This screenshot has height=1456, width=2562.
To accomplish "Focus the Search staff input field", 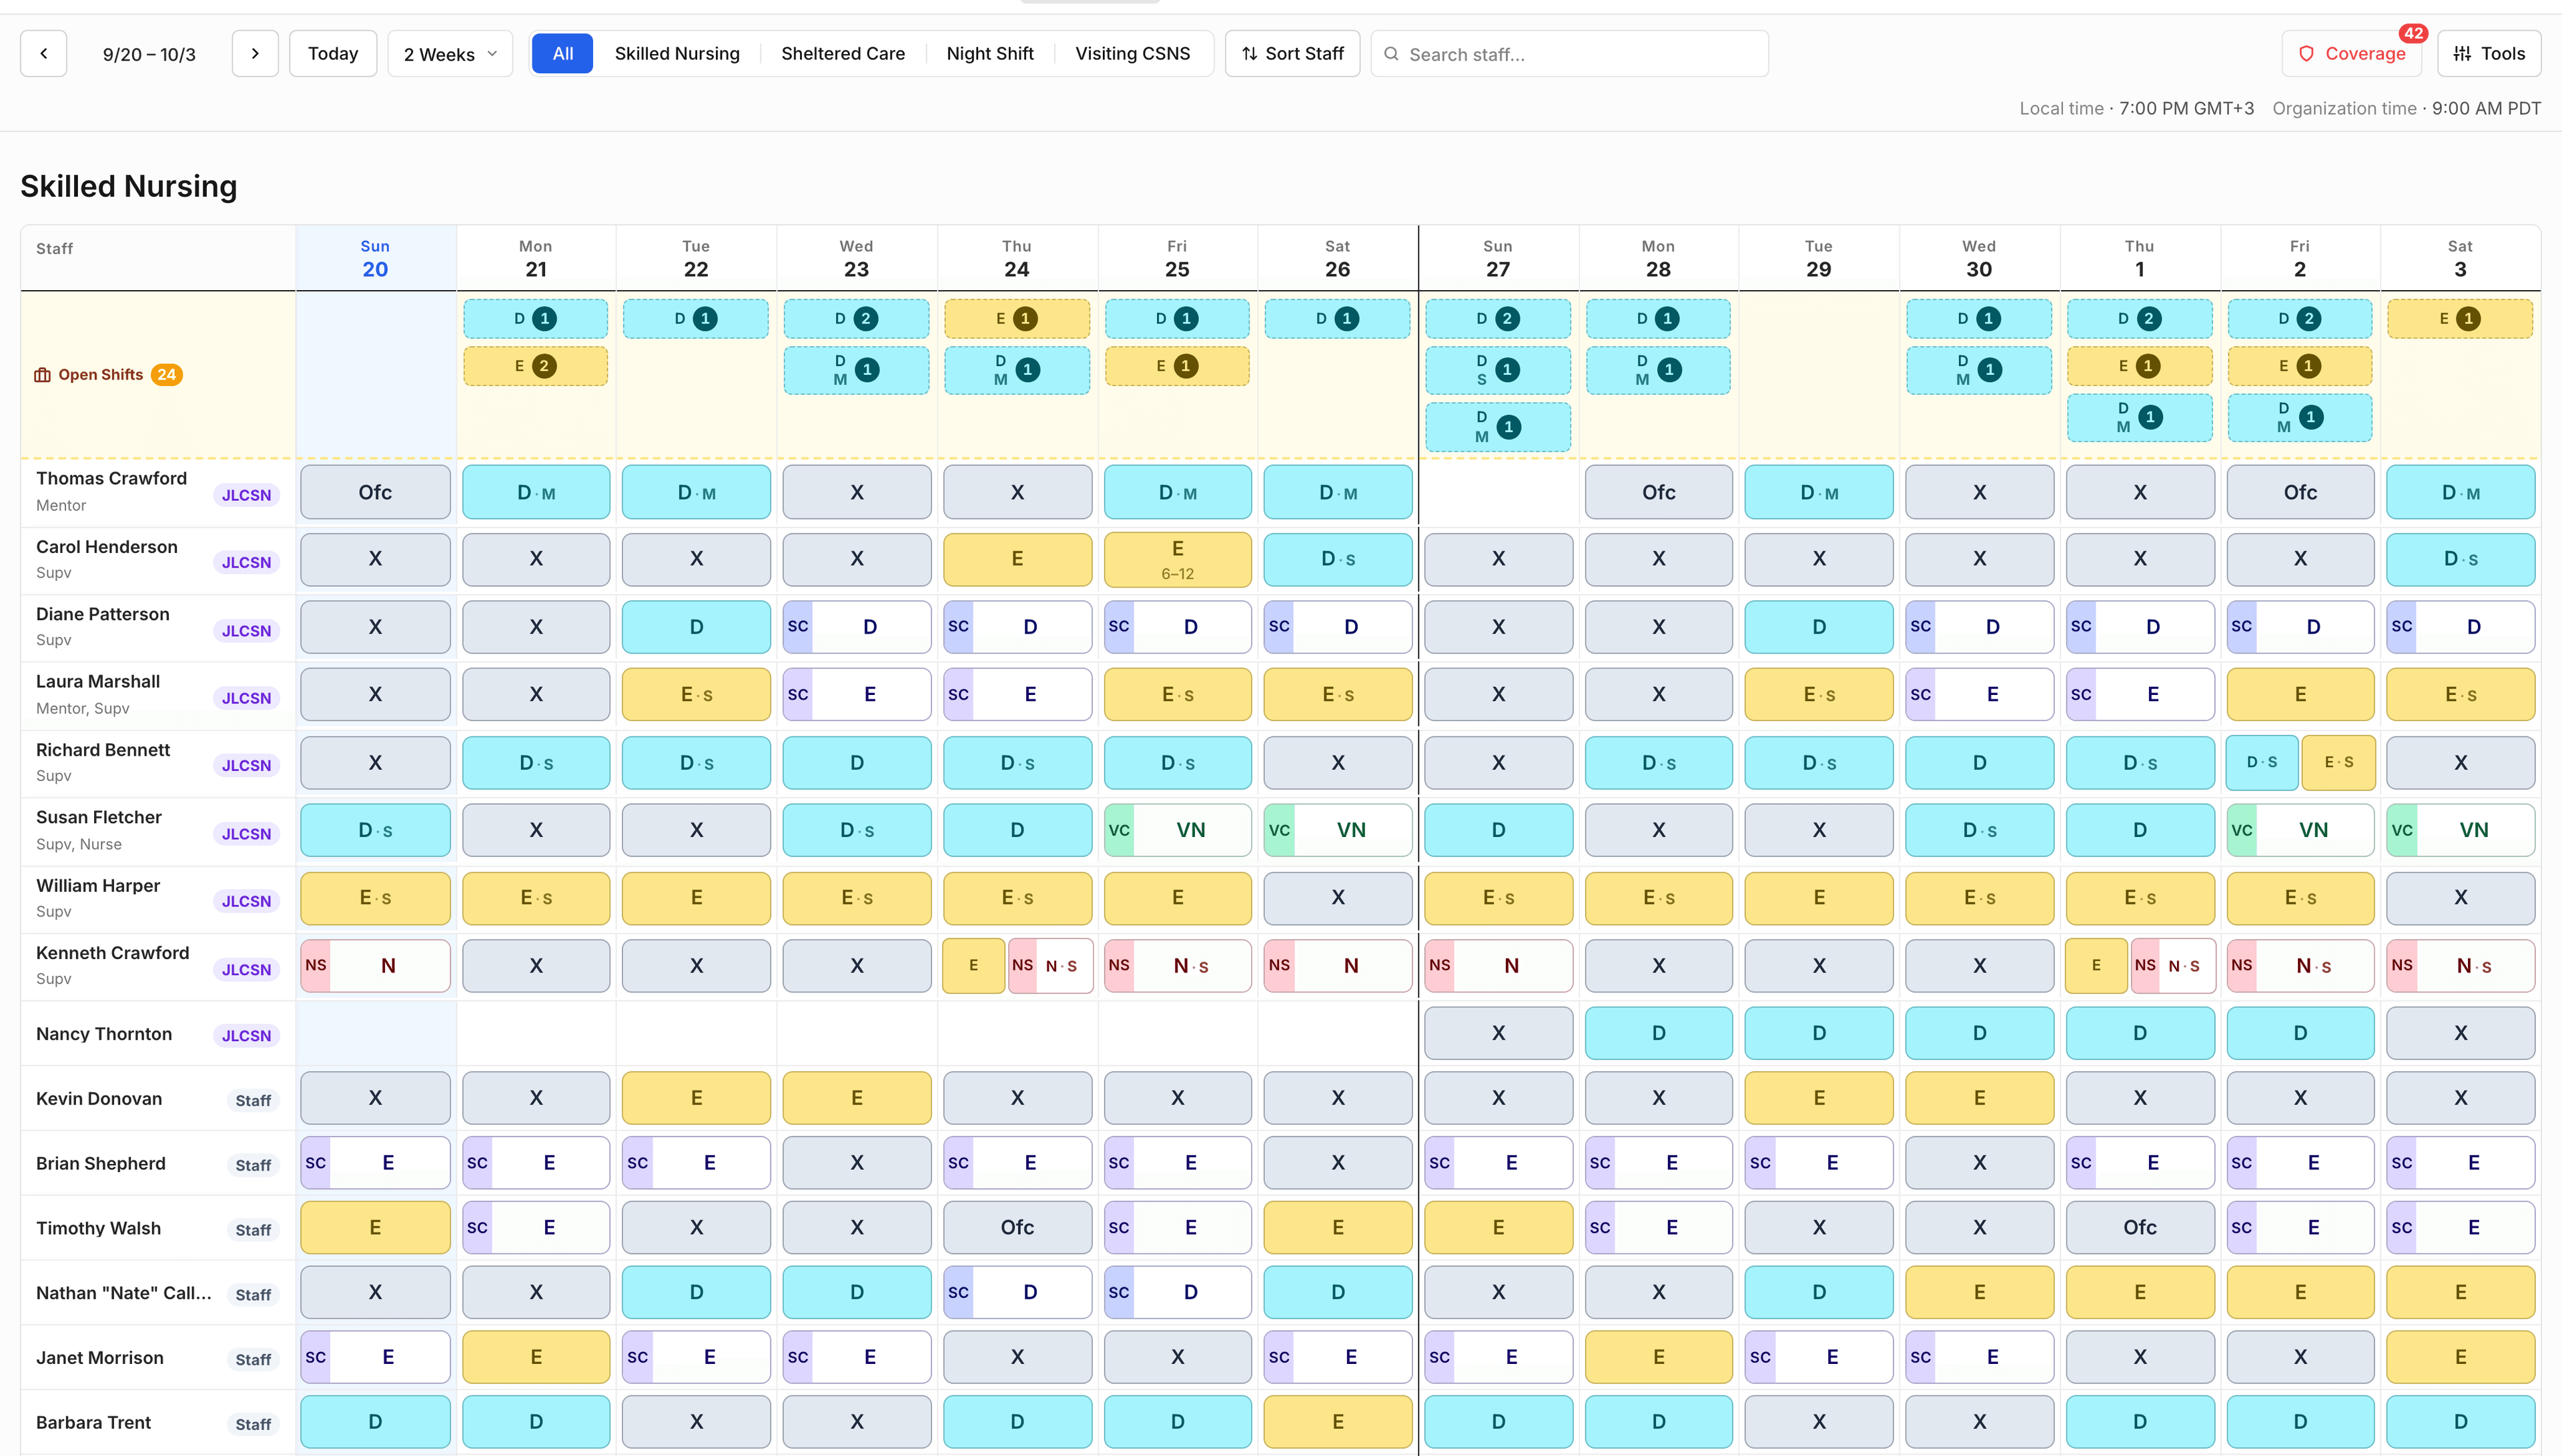I will [x=1569, y=54].
